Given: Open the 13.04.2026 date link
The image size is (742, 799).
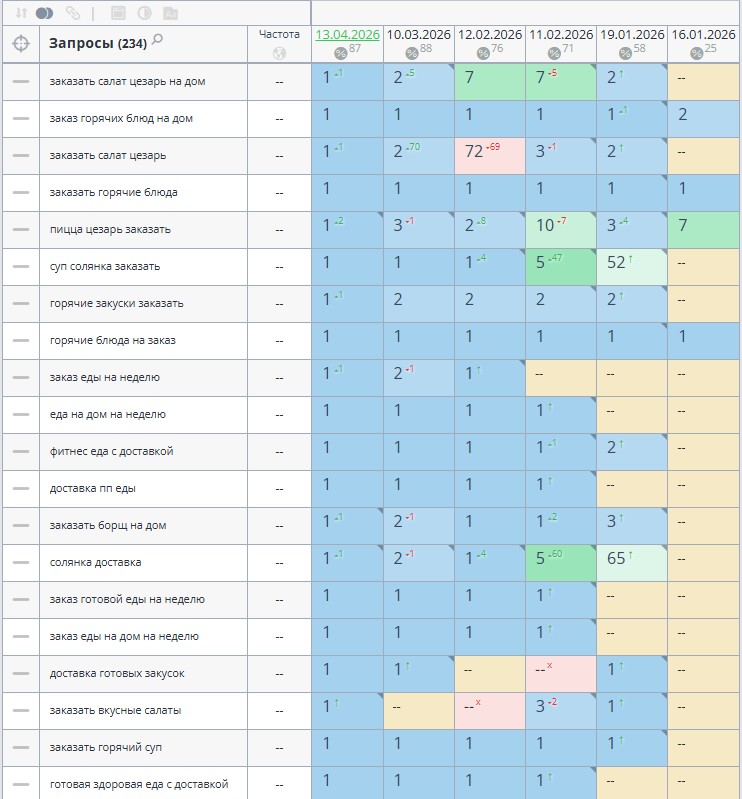Looking at the screenshot, I should 348,35.
